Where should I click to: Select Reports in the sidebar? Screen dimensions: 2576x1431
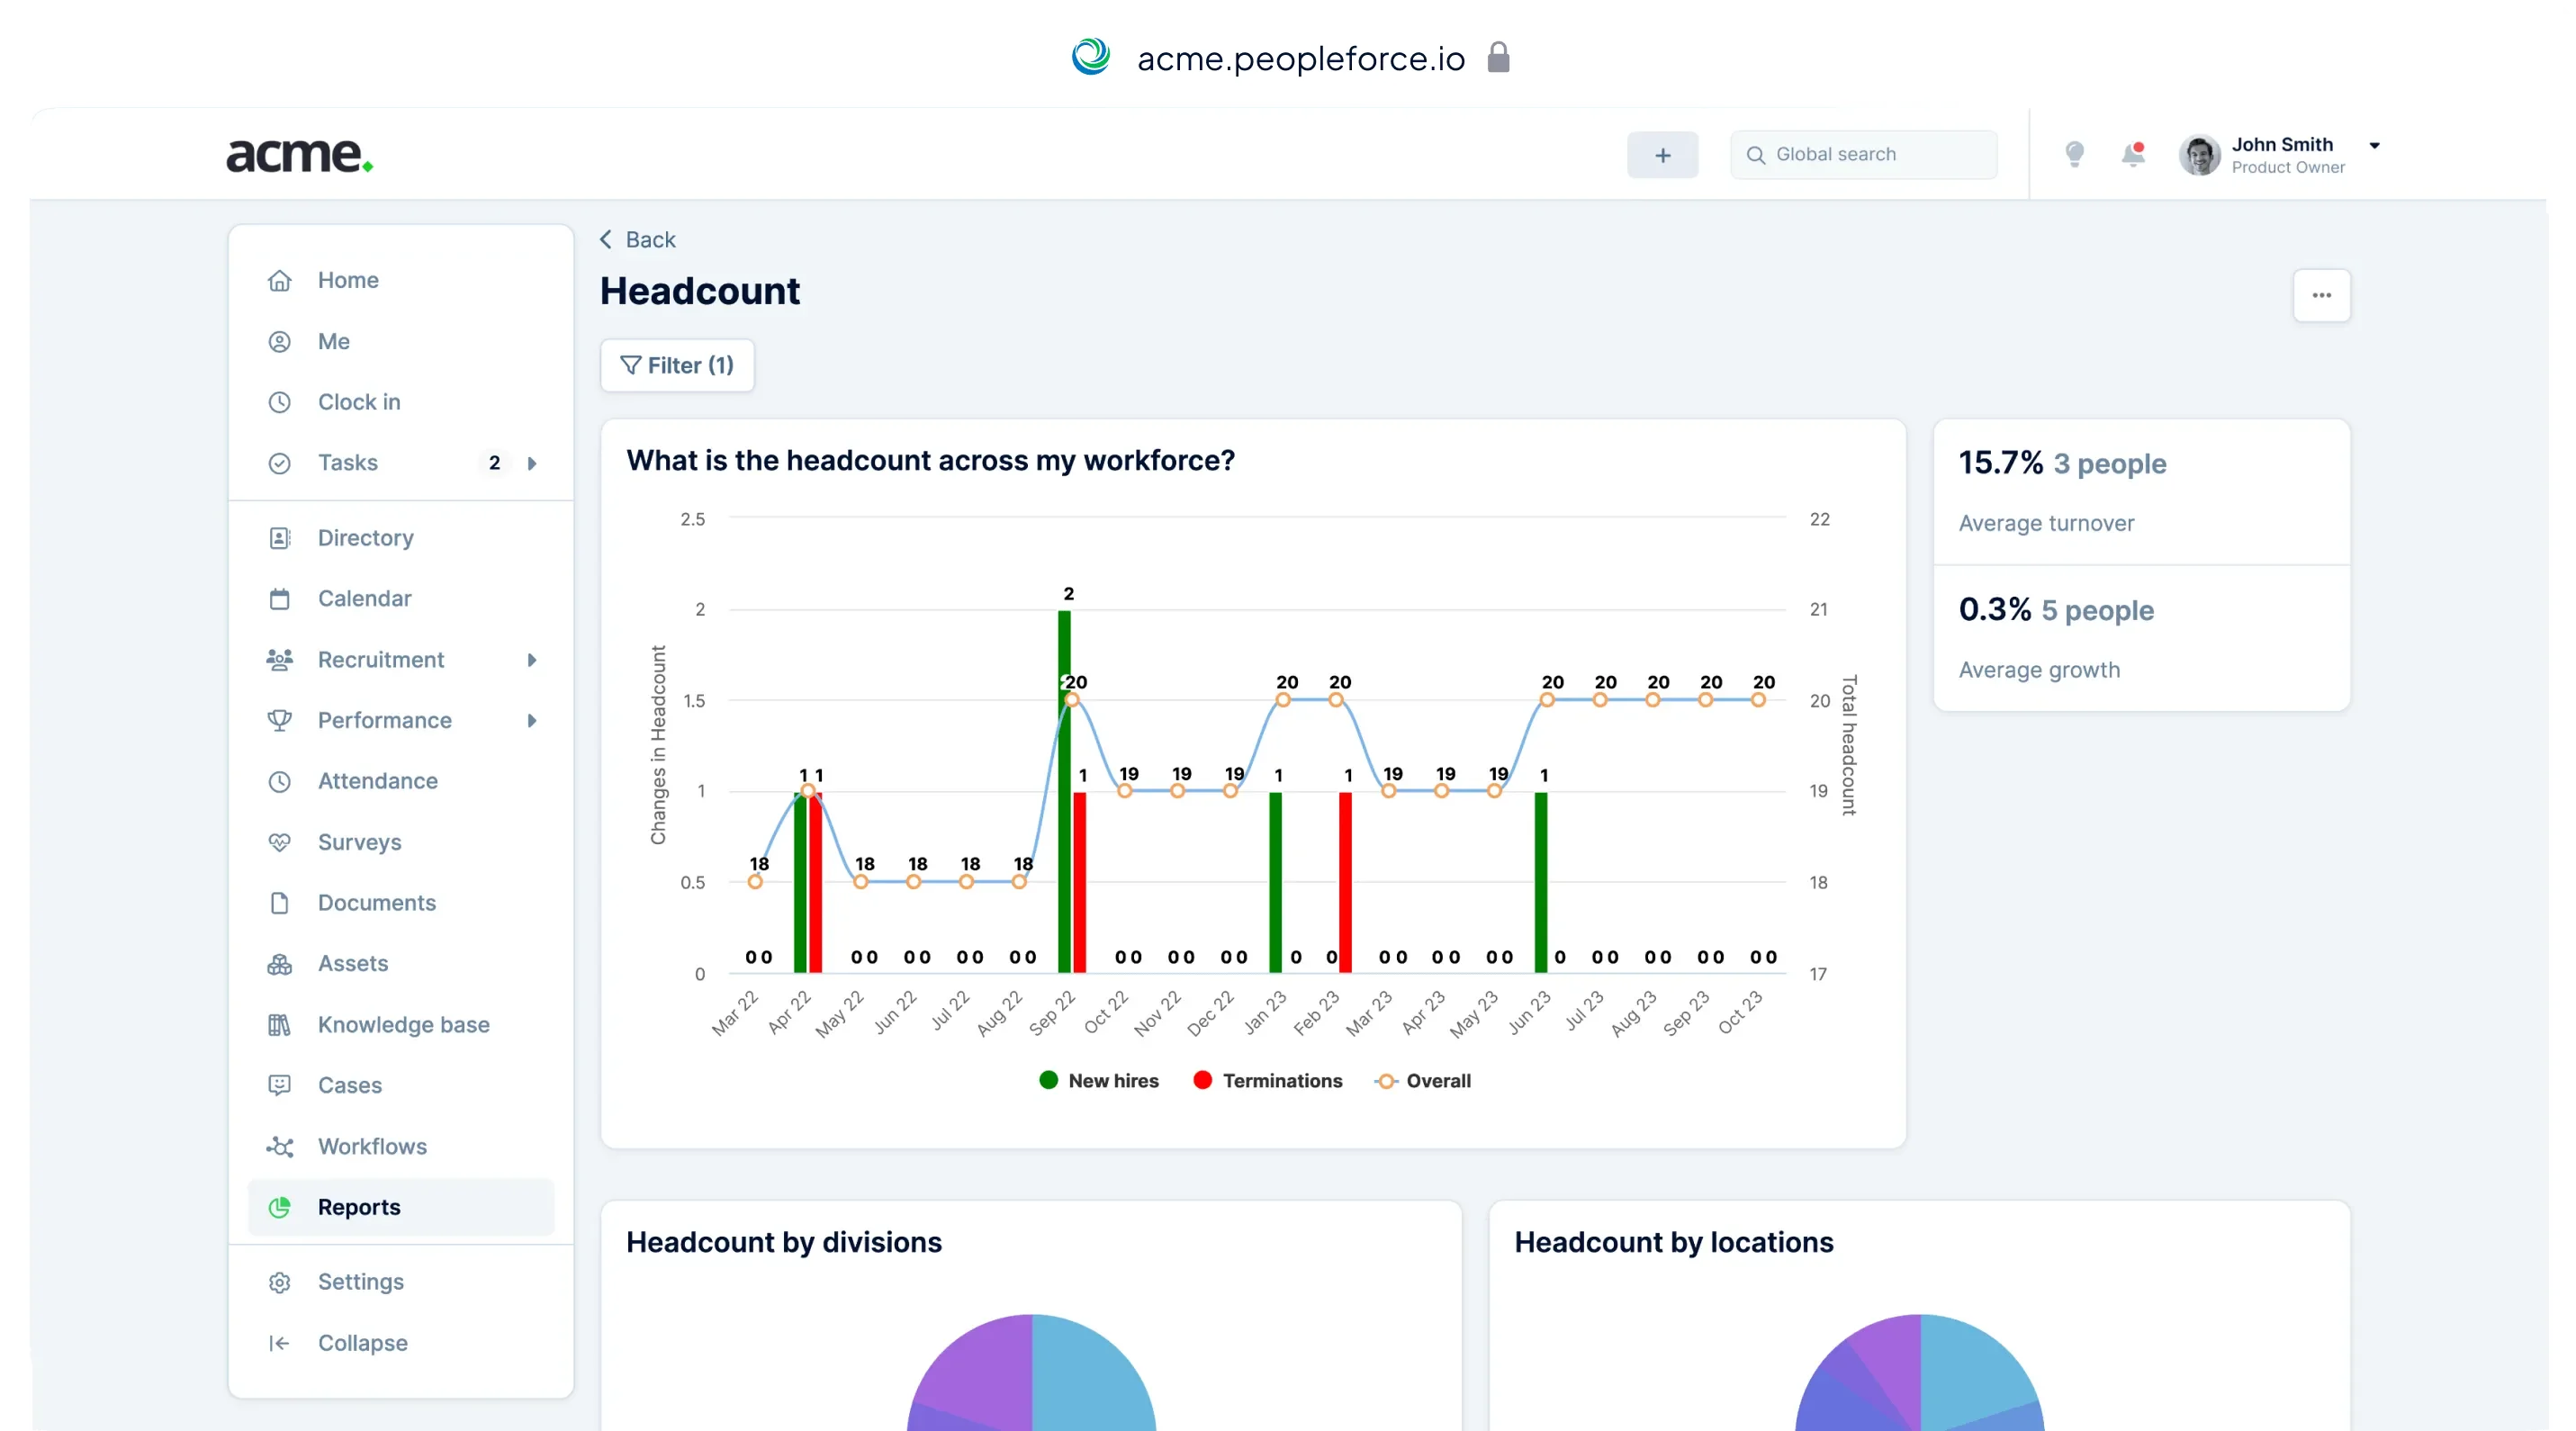(359, 1207)
